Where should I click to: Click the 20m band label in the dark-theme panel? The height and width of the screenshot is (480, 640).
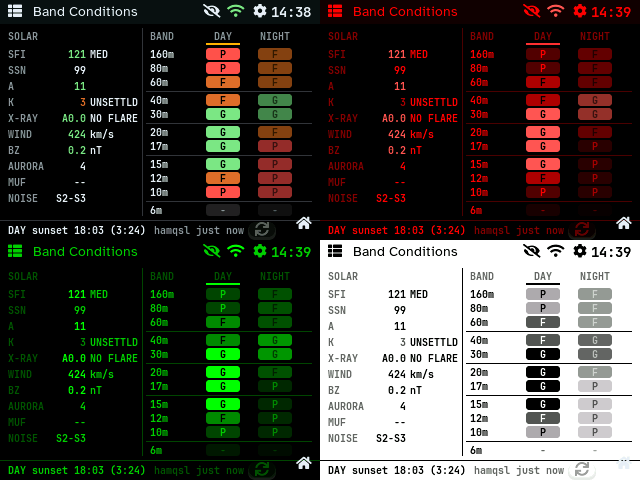[x=159, y=132]
